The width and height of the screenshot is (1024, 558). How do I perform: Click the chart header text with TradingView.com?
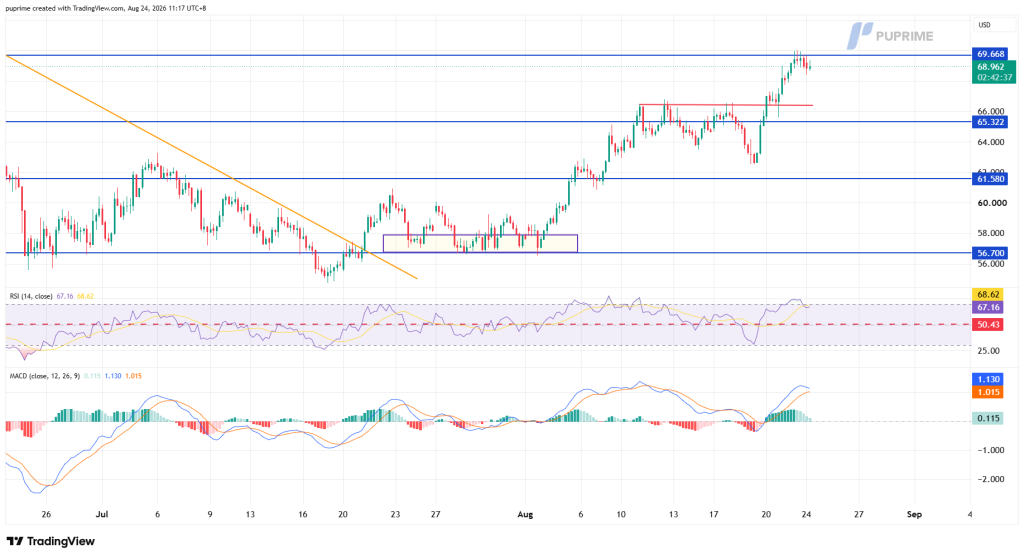[106, 8]
